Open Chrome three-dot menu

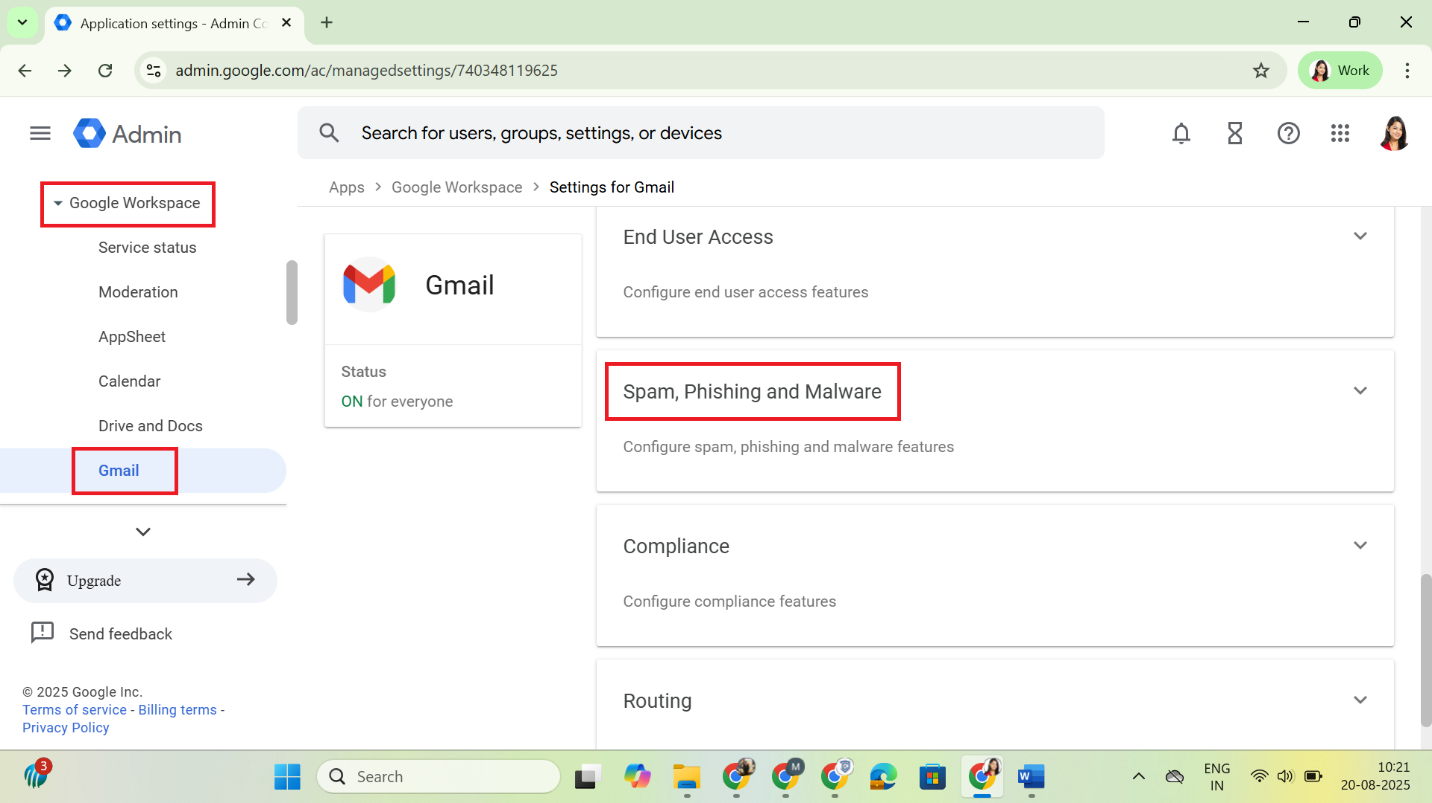pyautogui.click(x=1407, y=70)
